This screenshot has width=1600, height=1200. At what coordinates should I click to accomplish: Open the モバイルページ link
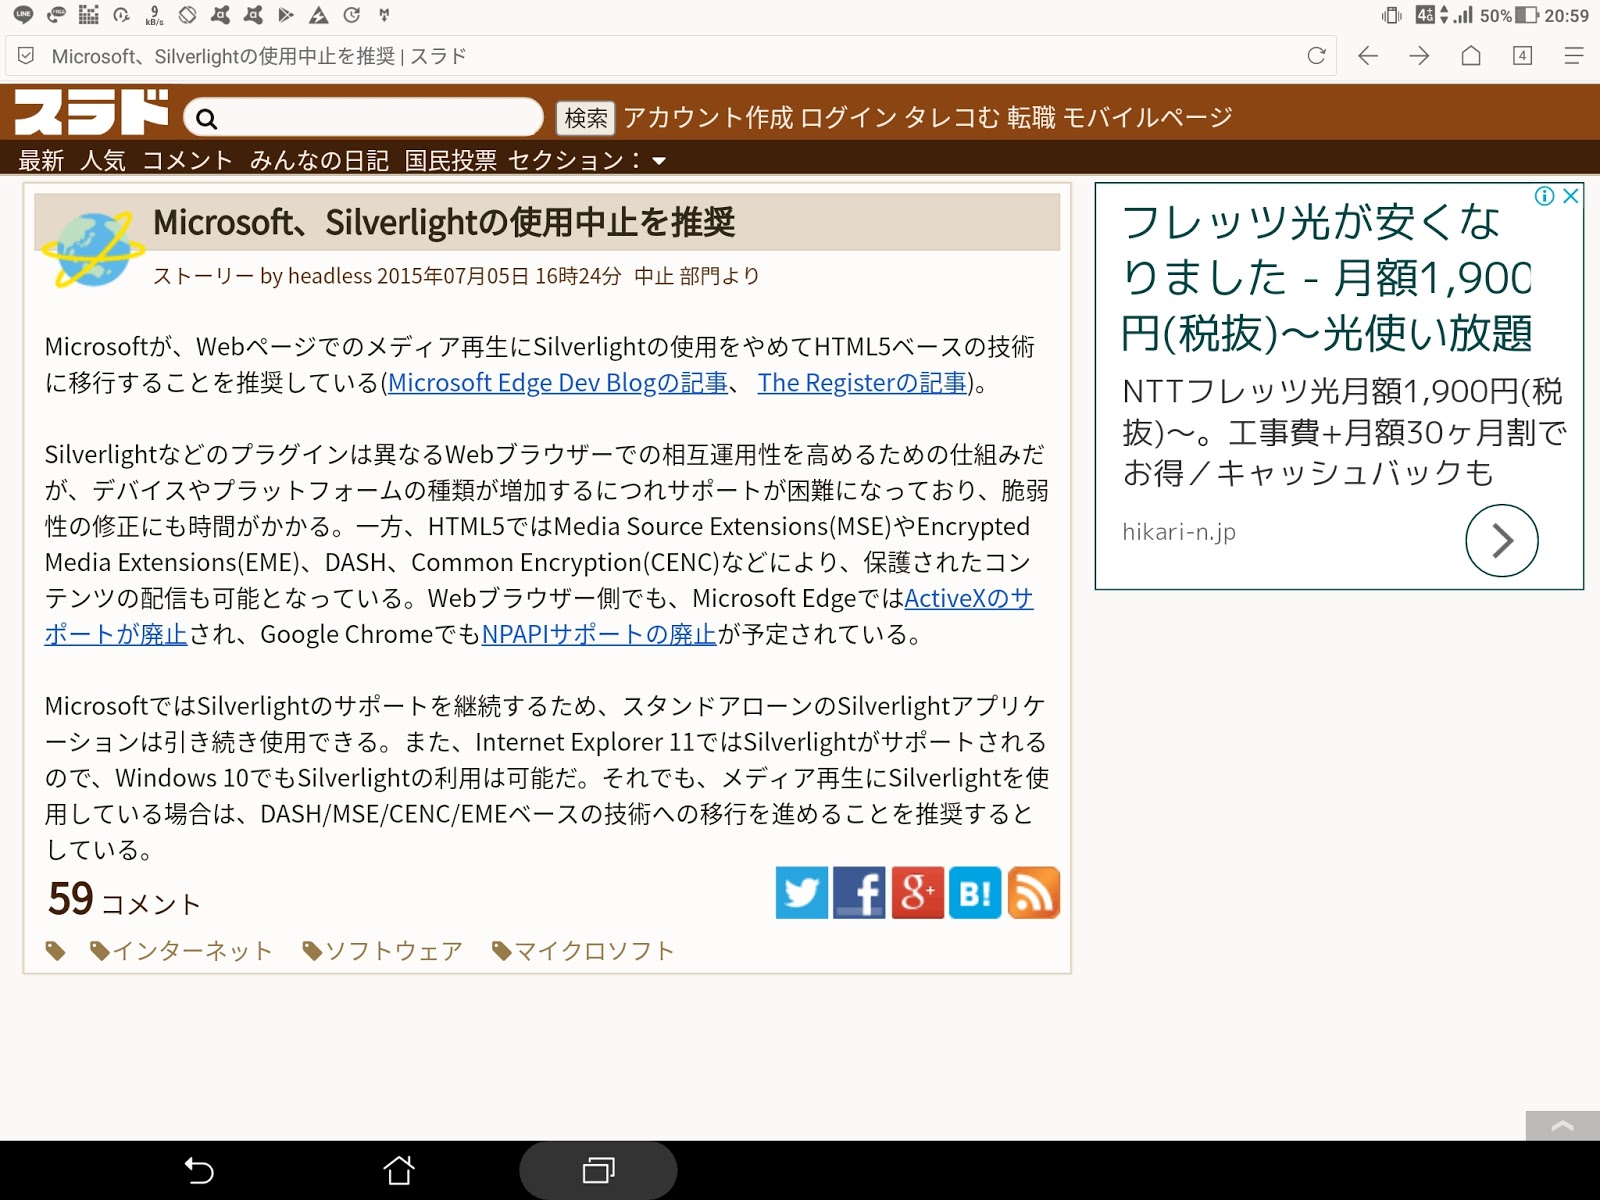coord(1148,118)
